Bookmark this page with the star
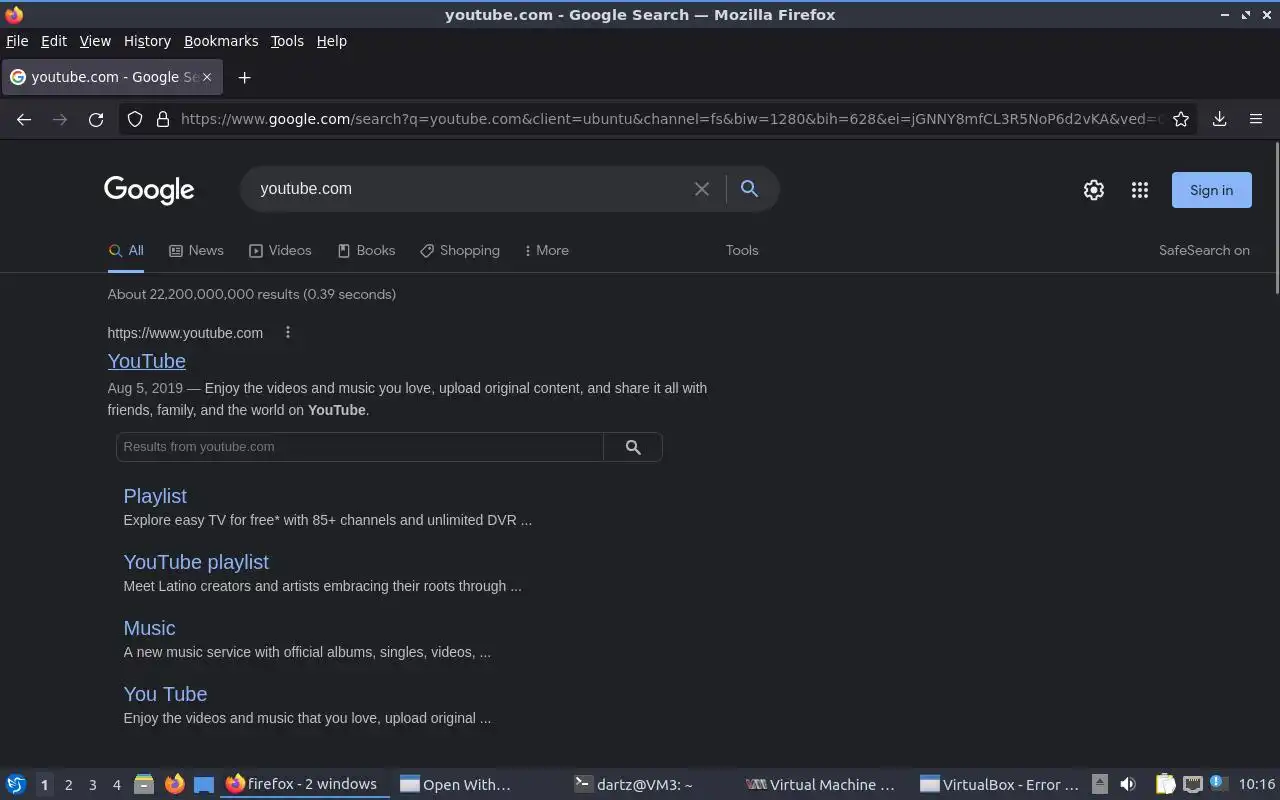The image size is (1280, 800). coord(1181,119)
